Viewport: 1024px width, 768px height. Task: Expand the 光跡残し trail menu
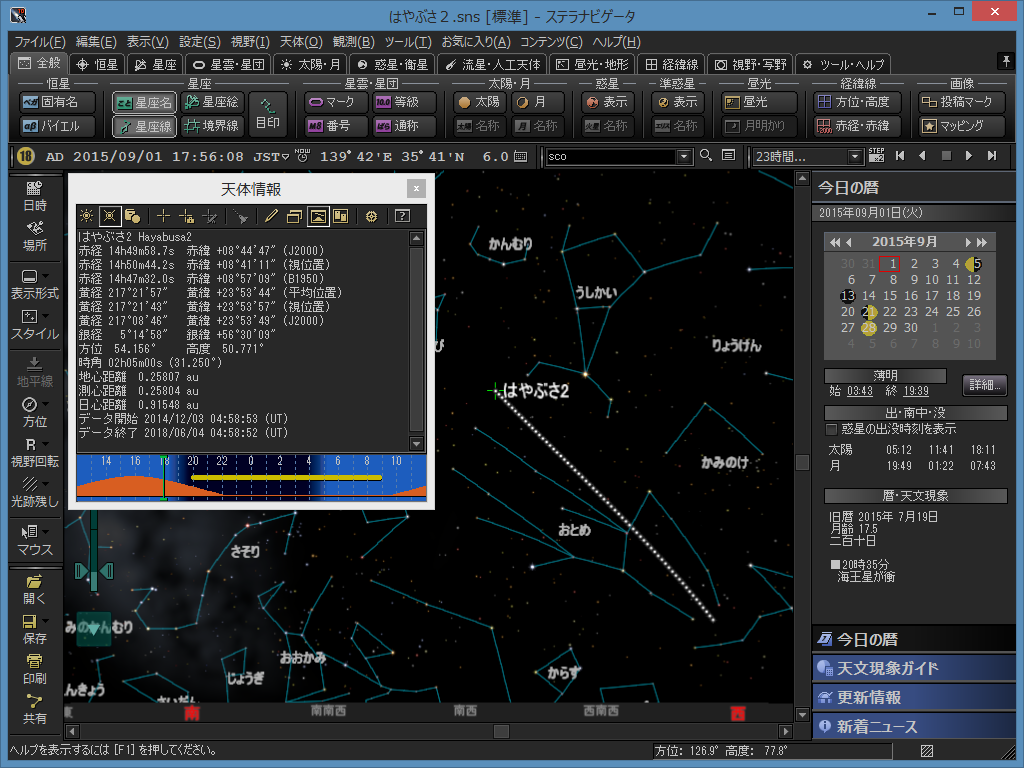(45, 485)
